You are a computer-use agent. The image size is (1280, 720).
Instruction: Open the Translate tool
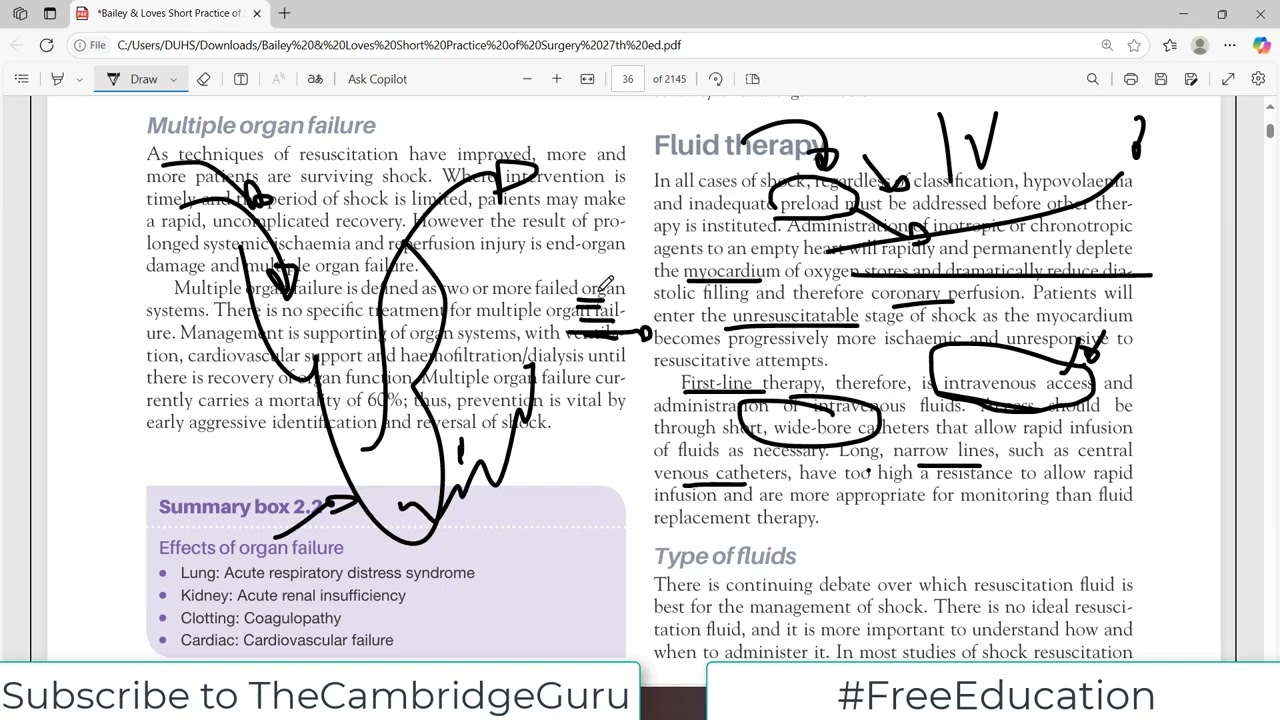pos(315,79)
